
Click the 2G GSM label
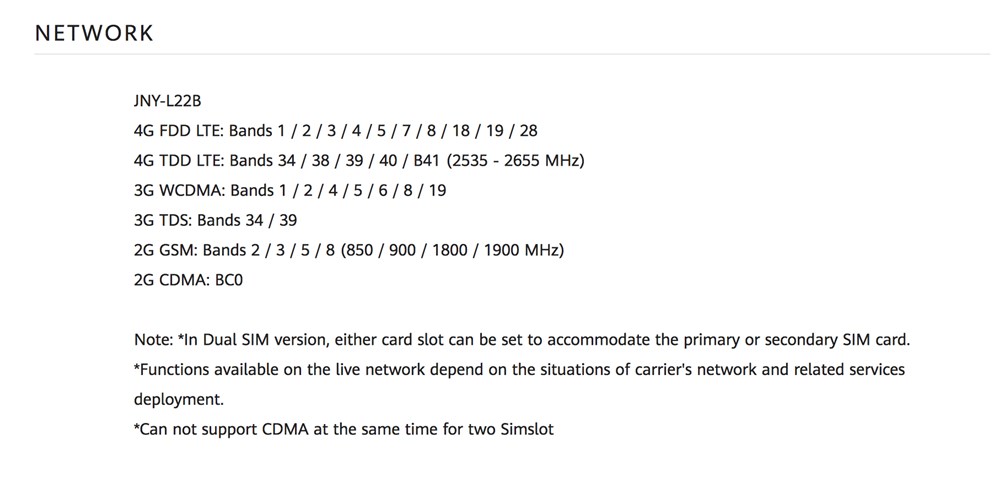(x=165, y=250)
